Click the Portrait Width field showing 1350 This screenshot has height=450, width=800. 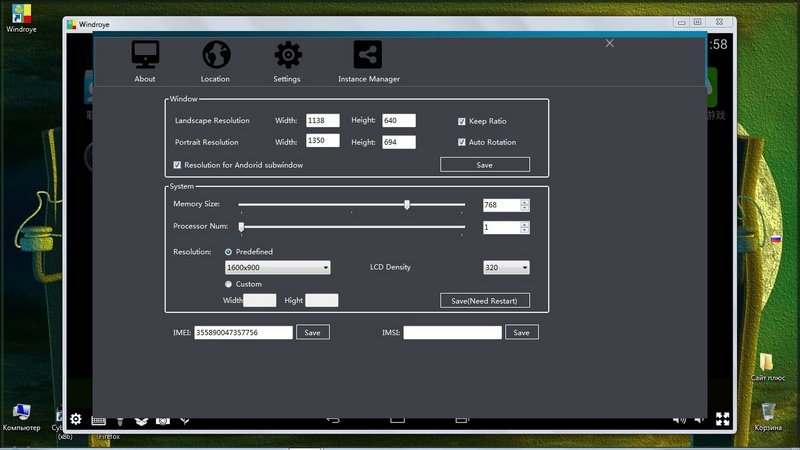click(322, 140)
